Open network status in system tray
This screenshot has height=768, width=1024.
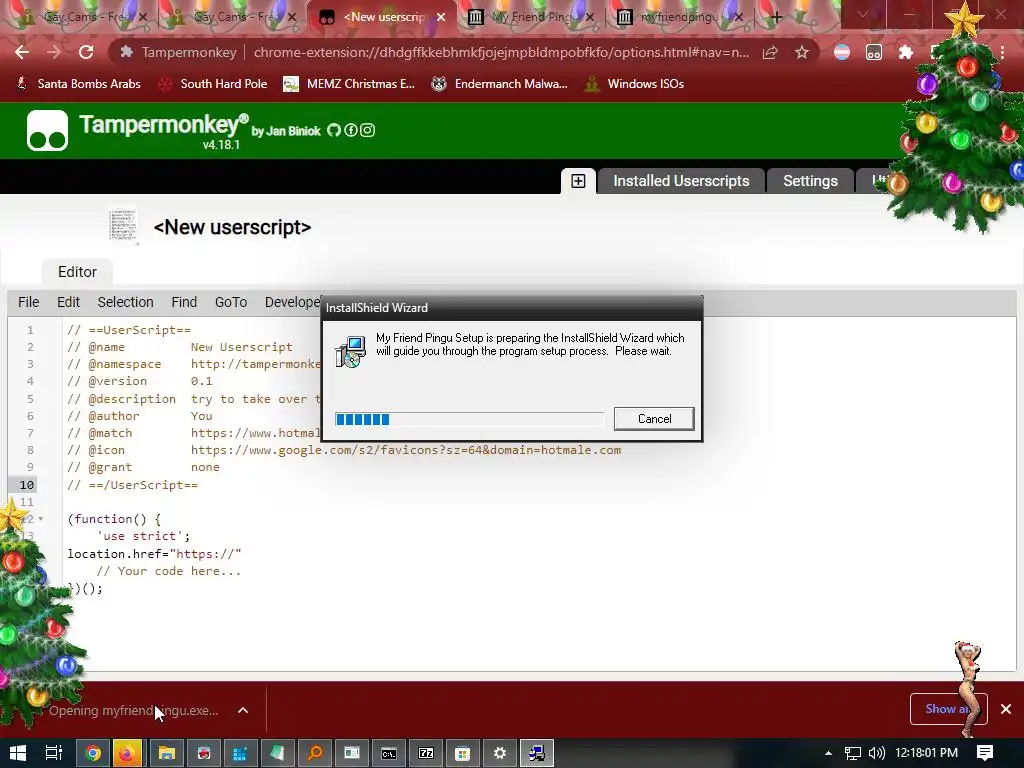[852, 753]
